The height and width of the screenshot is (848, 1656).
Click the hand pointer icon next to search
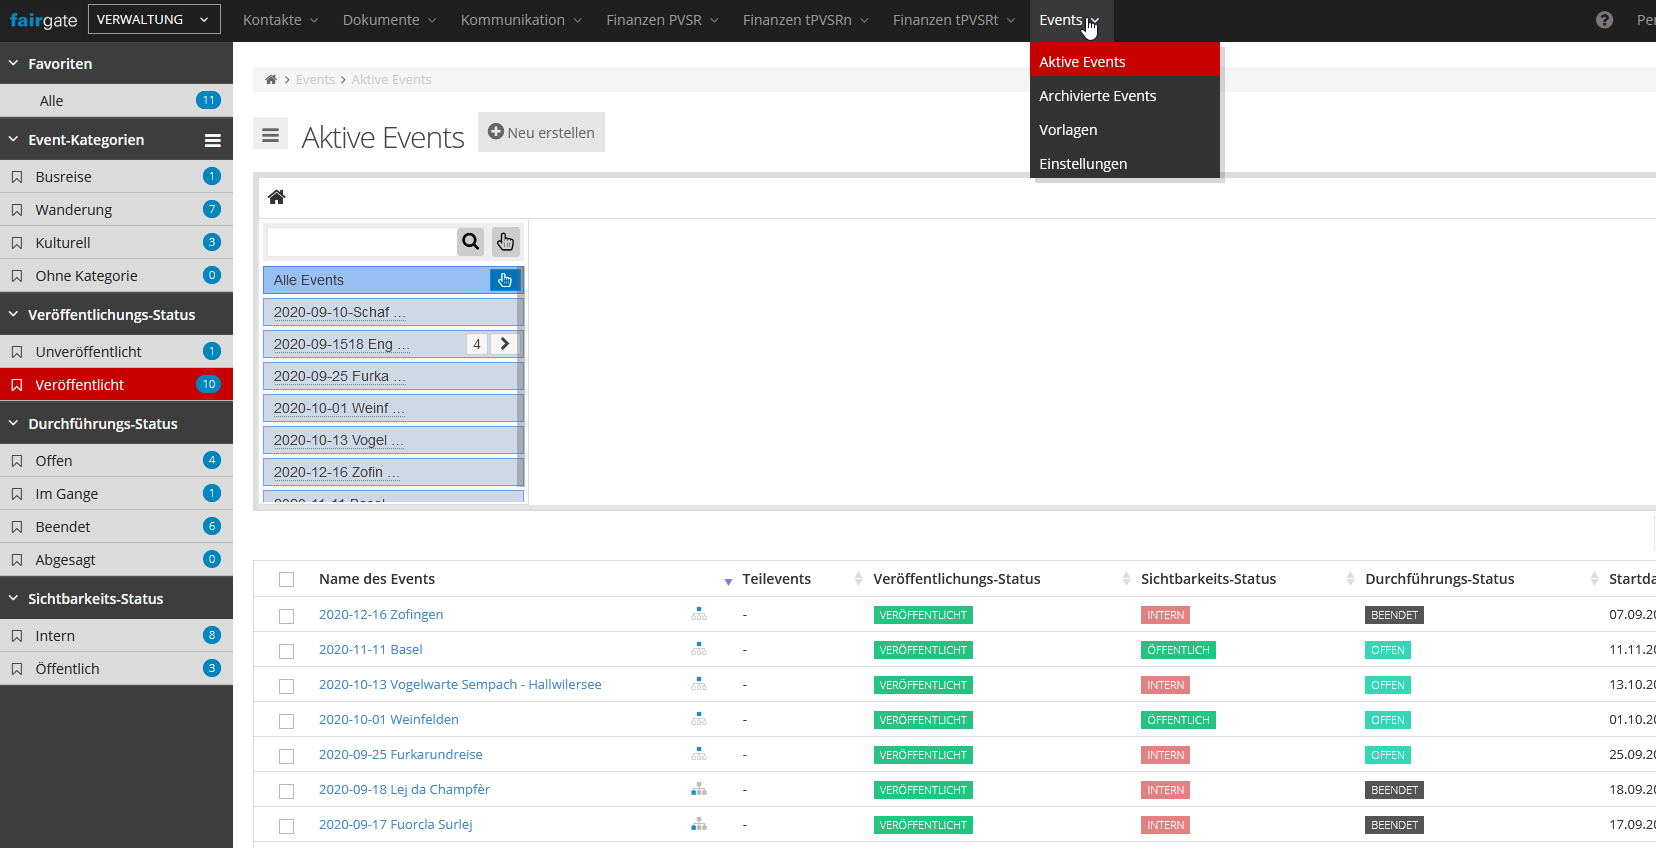pyautogui.click(x=506, y=242)
